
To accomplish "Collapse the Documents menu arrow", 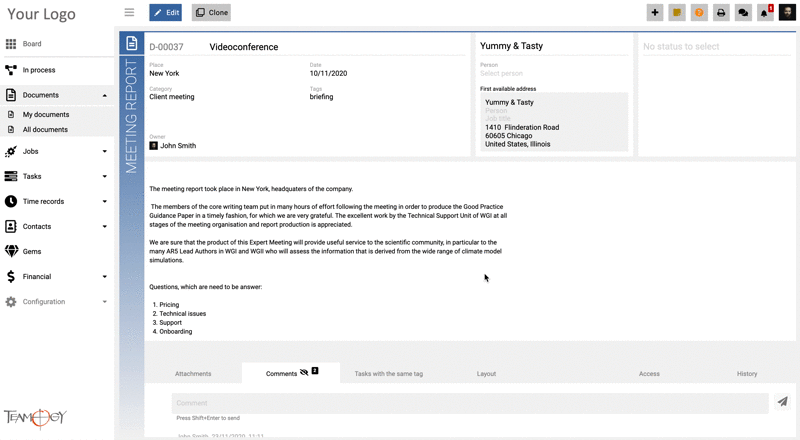I will 105,95.
